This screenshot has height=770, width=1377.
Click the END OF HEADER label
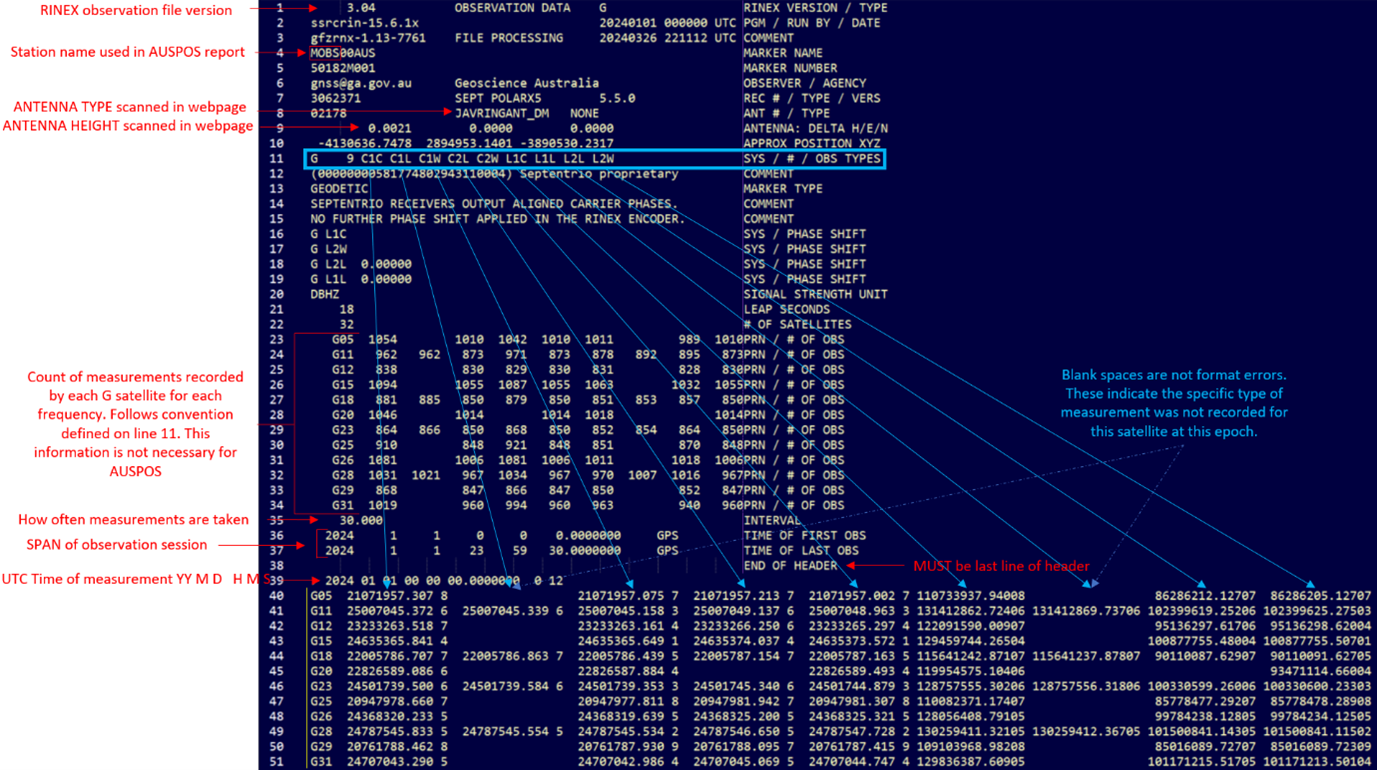(x=790, y=565)
